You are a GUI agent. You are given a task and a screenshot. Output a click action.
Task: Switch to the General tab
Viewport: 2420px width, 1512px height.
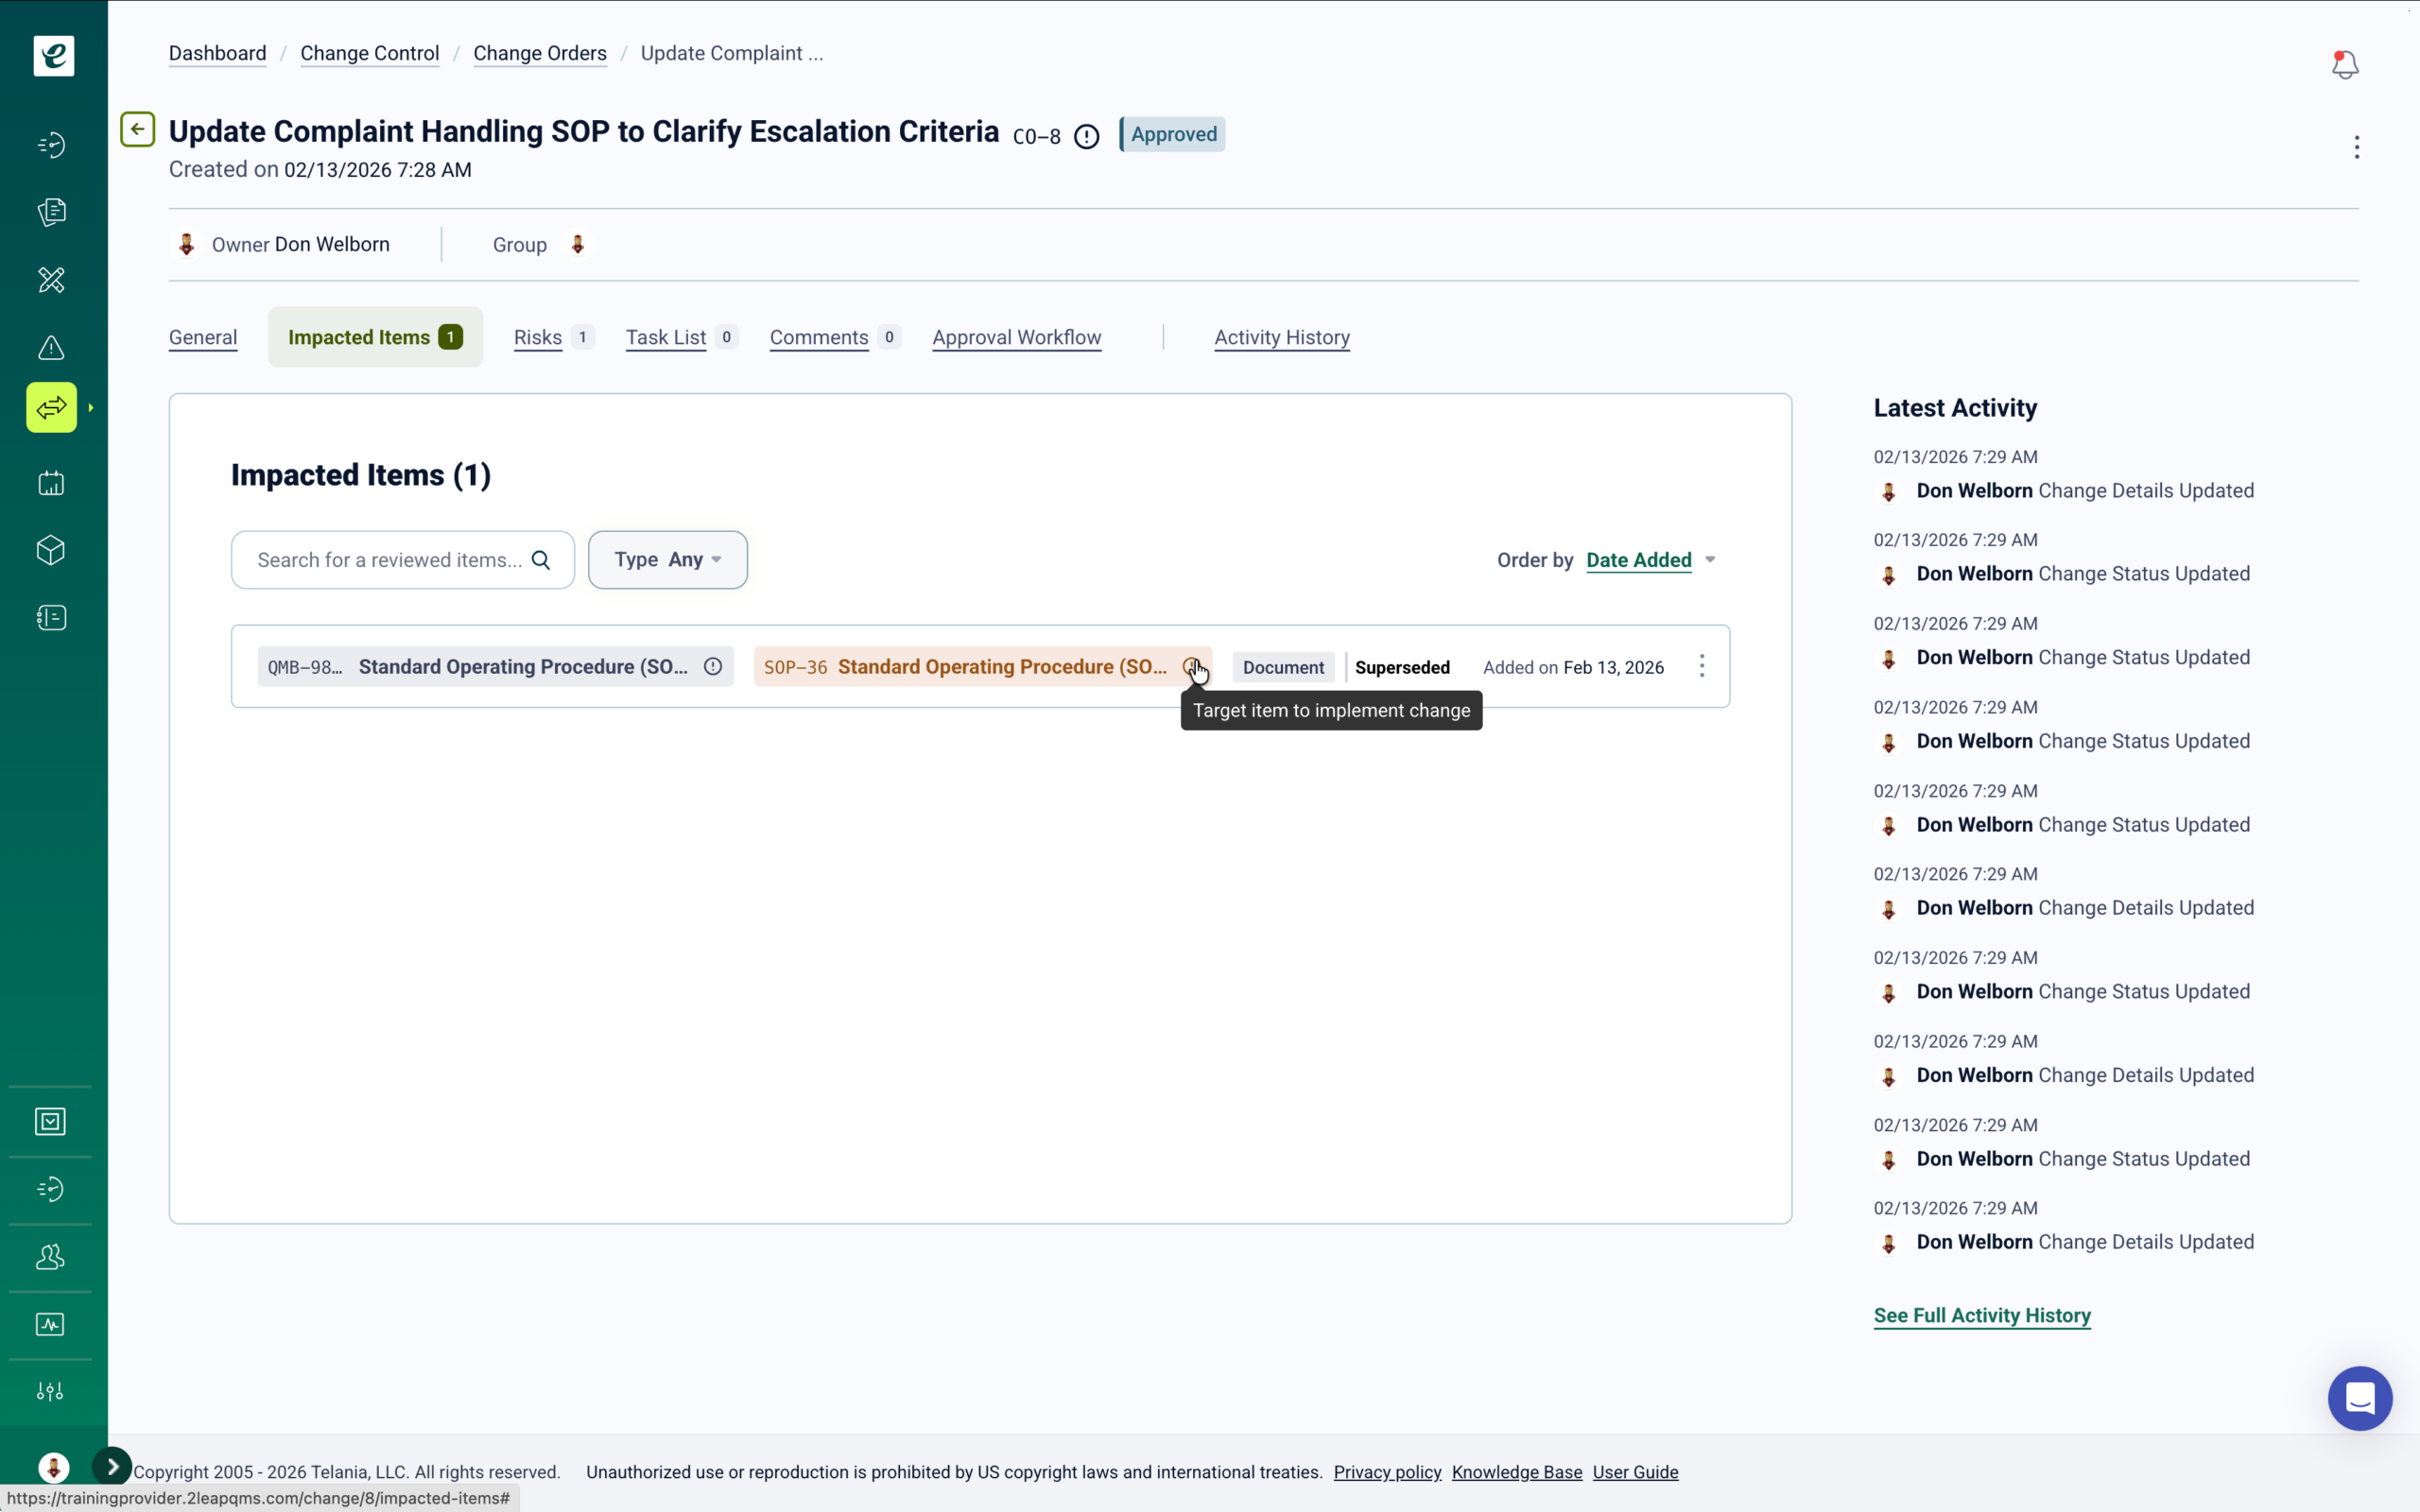click(x=203, y=338)
